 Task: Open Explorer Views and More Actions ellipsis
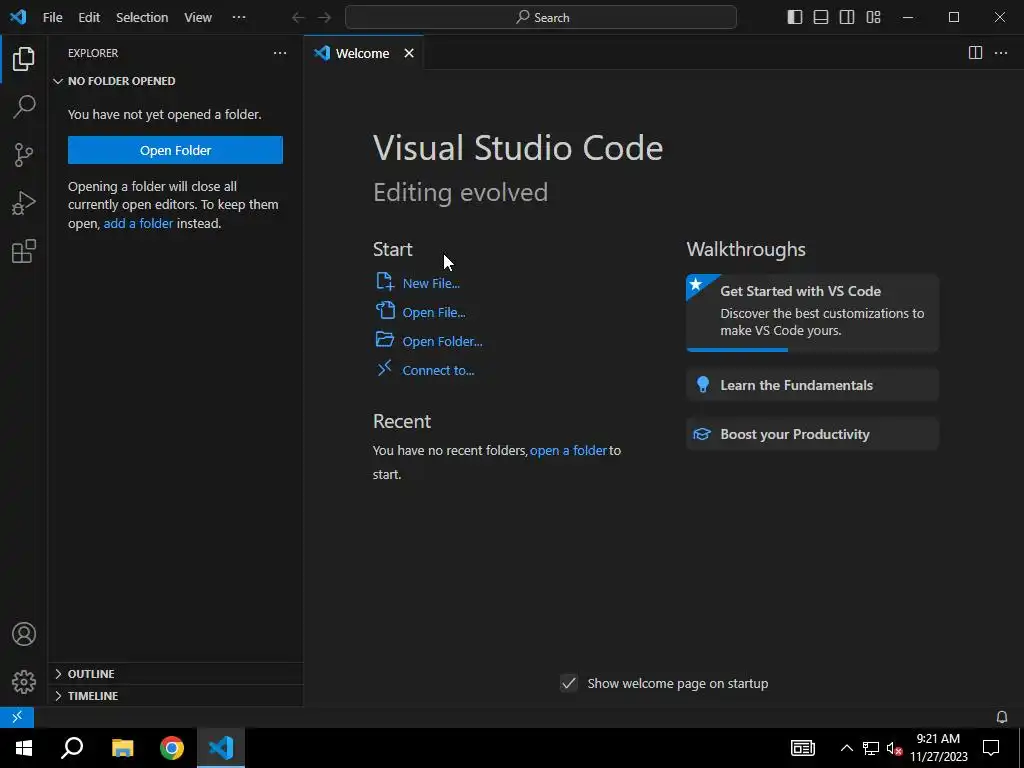(x=280, y=53)
